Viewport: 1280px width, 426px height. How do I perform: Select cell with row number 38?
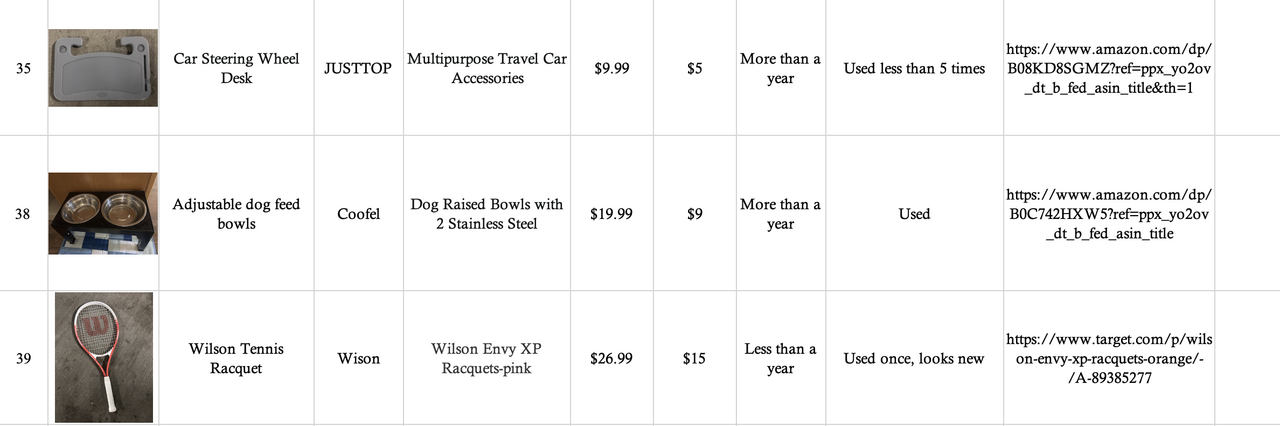point(23,214)
